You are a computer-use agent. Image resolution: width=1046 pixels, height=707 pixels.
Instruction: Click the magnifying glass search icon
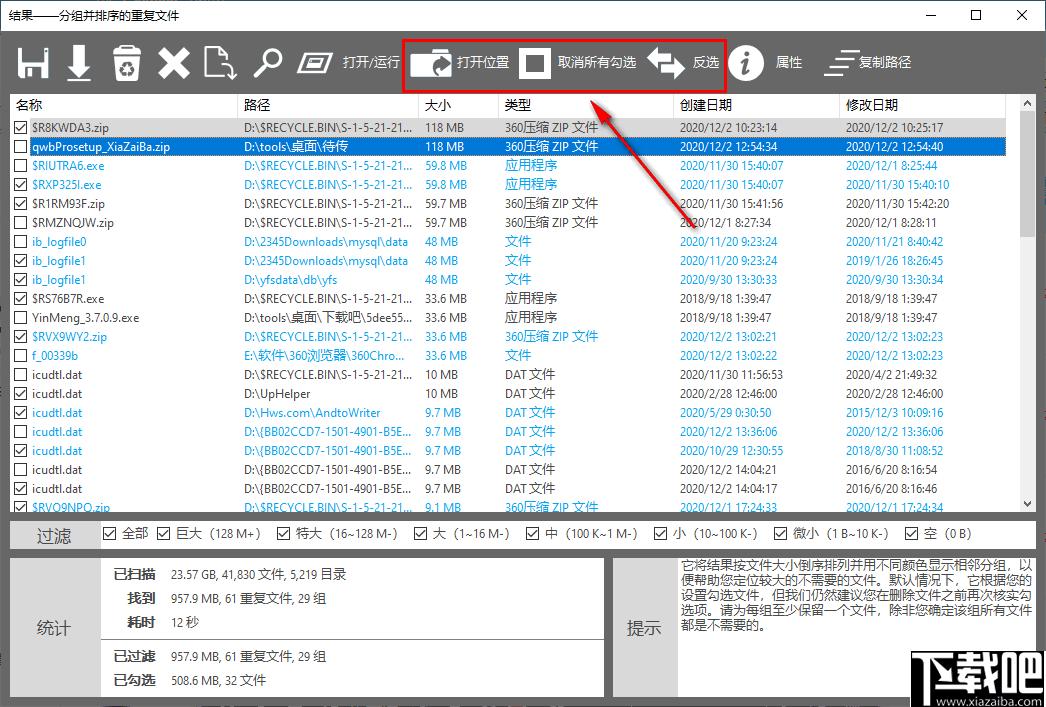(x=269, y=63)
